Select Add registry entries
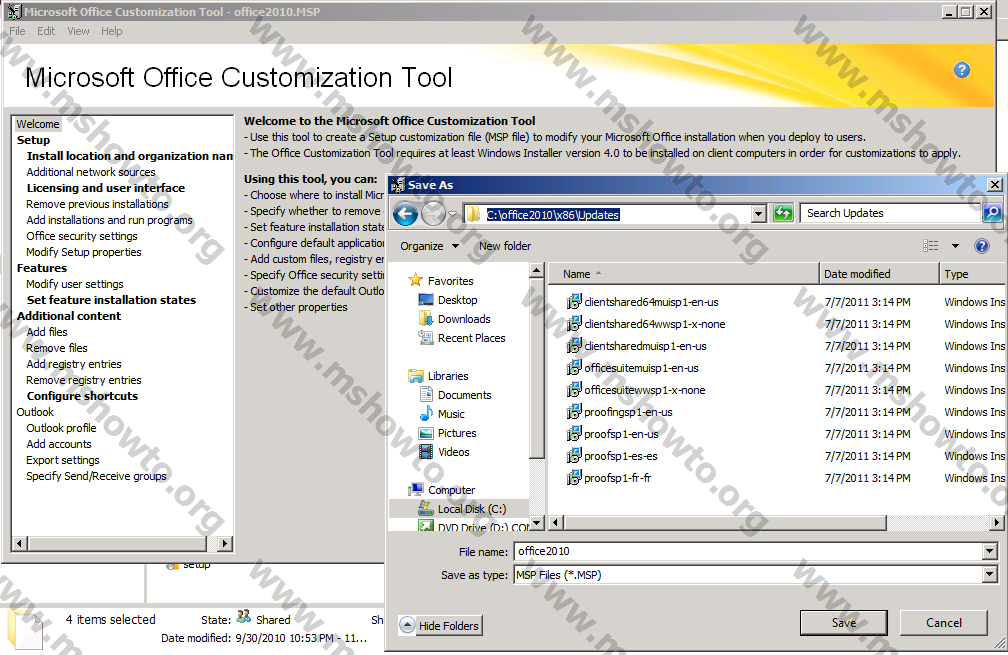The width and height of the screenshot is (1008, 655). pyautogui.click(x=73, y=364)
